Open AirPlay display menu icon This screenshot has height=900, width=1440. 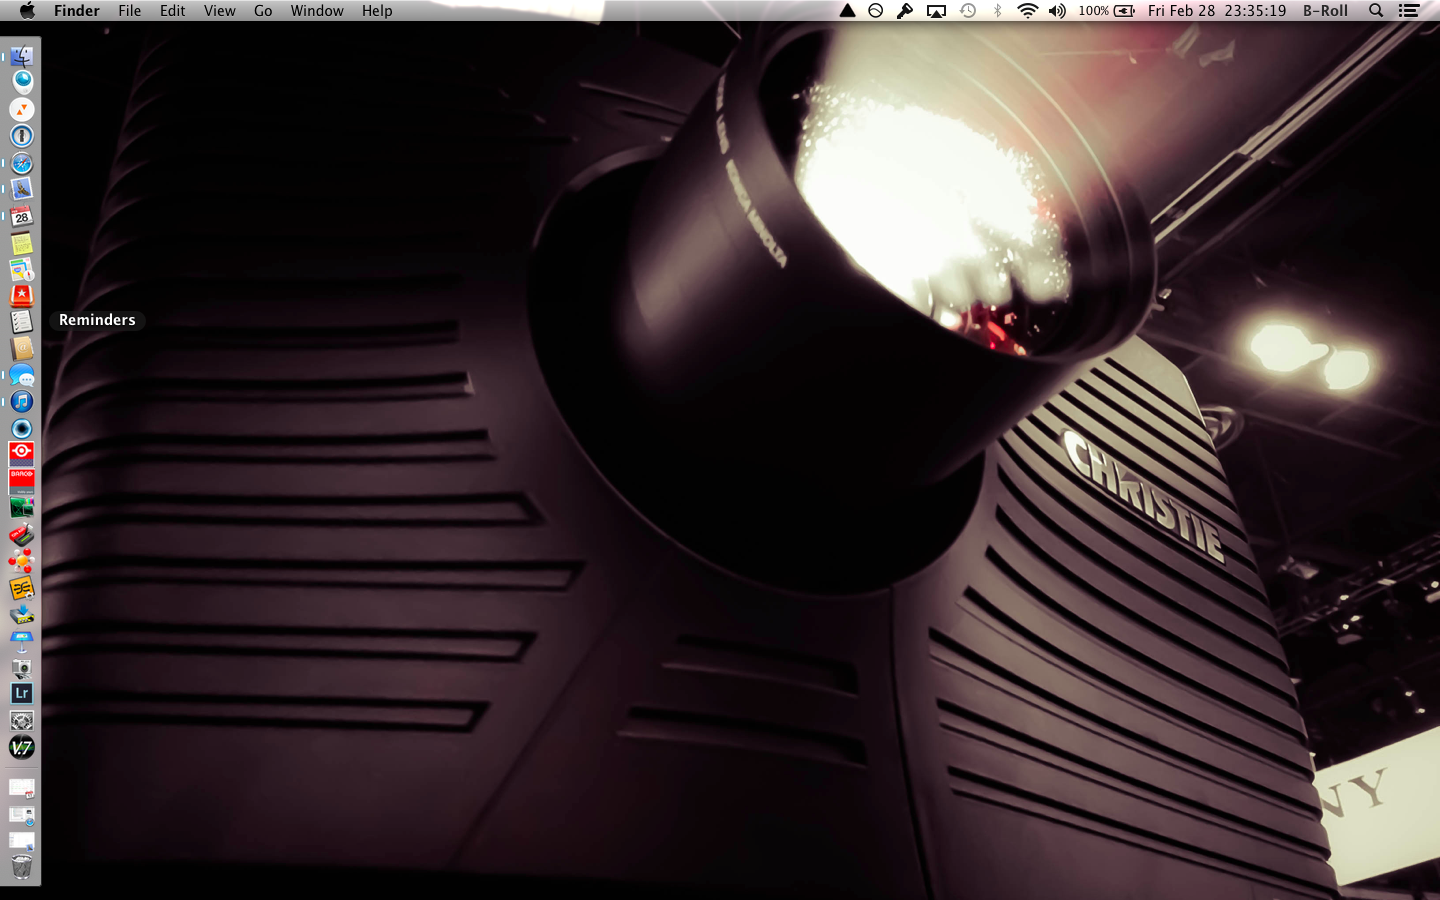coord(936,11)
